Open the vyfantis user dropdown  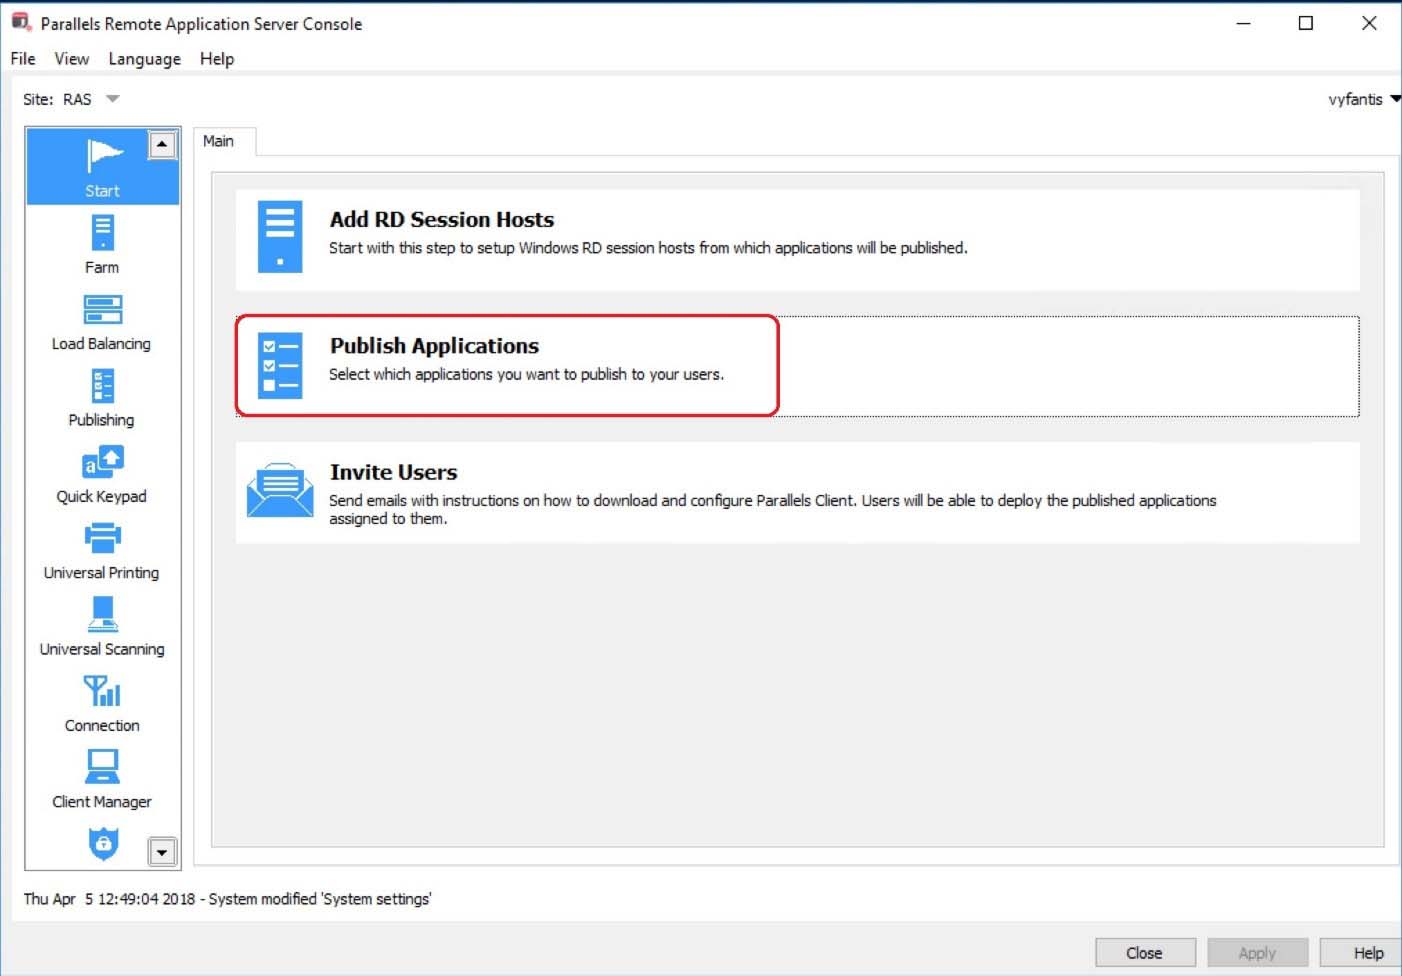(1364, 99)
